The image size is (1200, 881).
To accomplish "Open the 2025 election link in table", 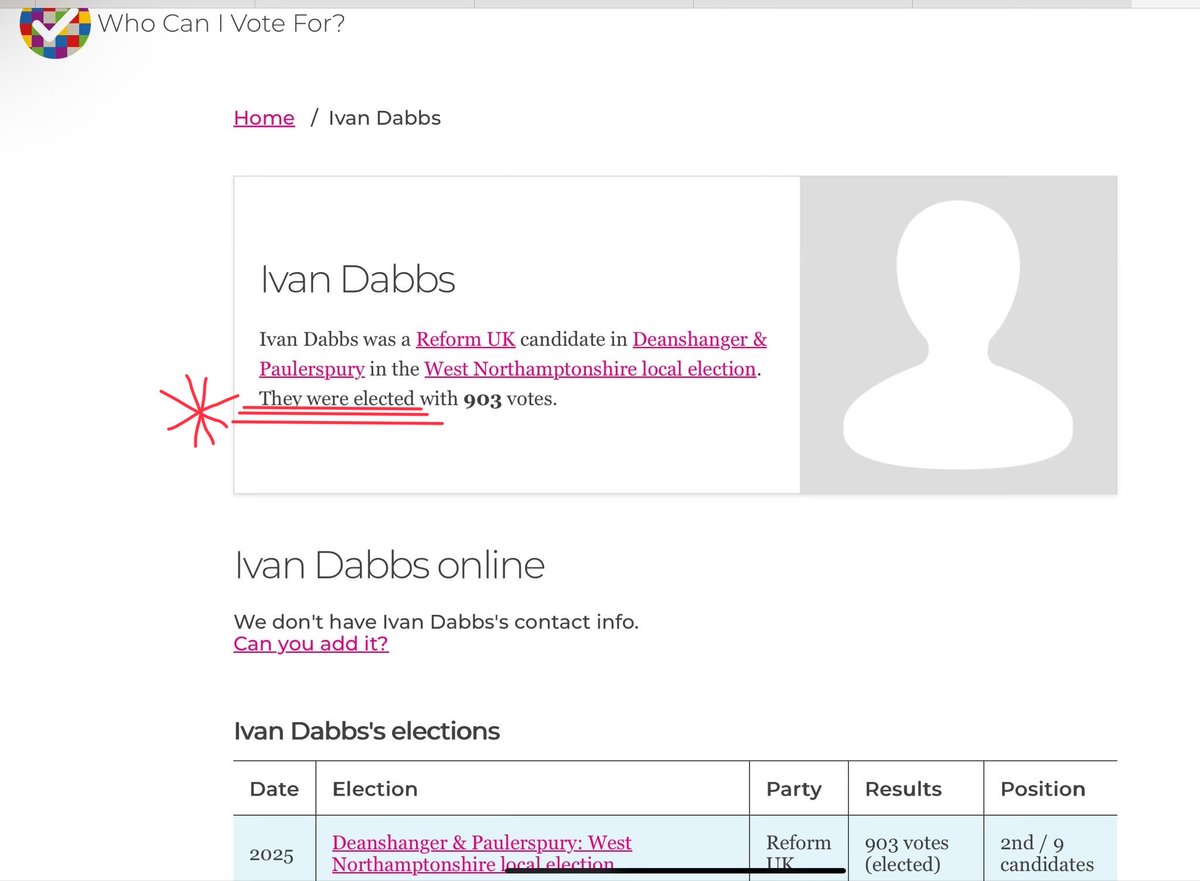I will click(x=482, y=853).
